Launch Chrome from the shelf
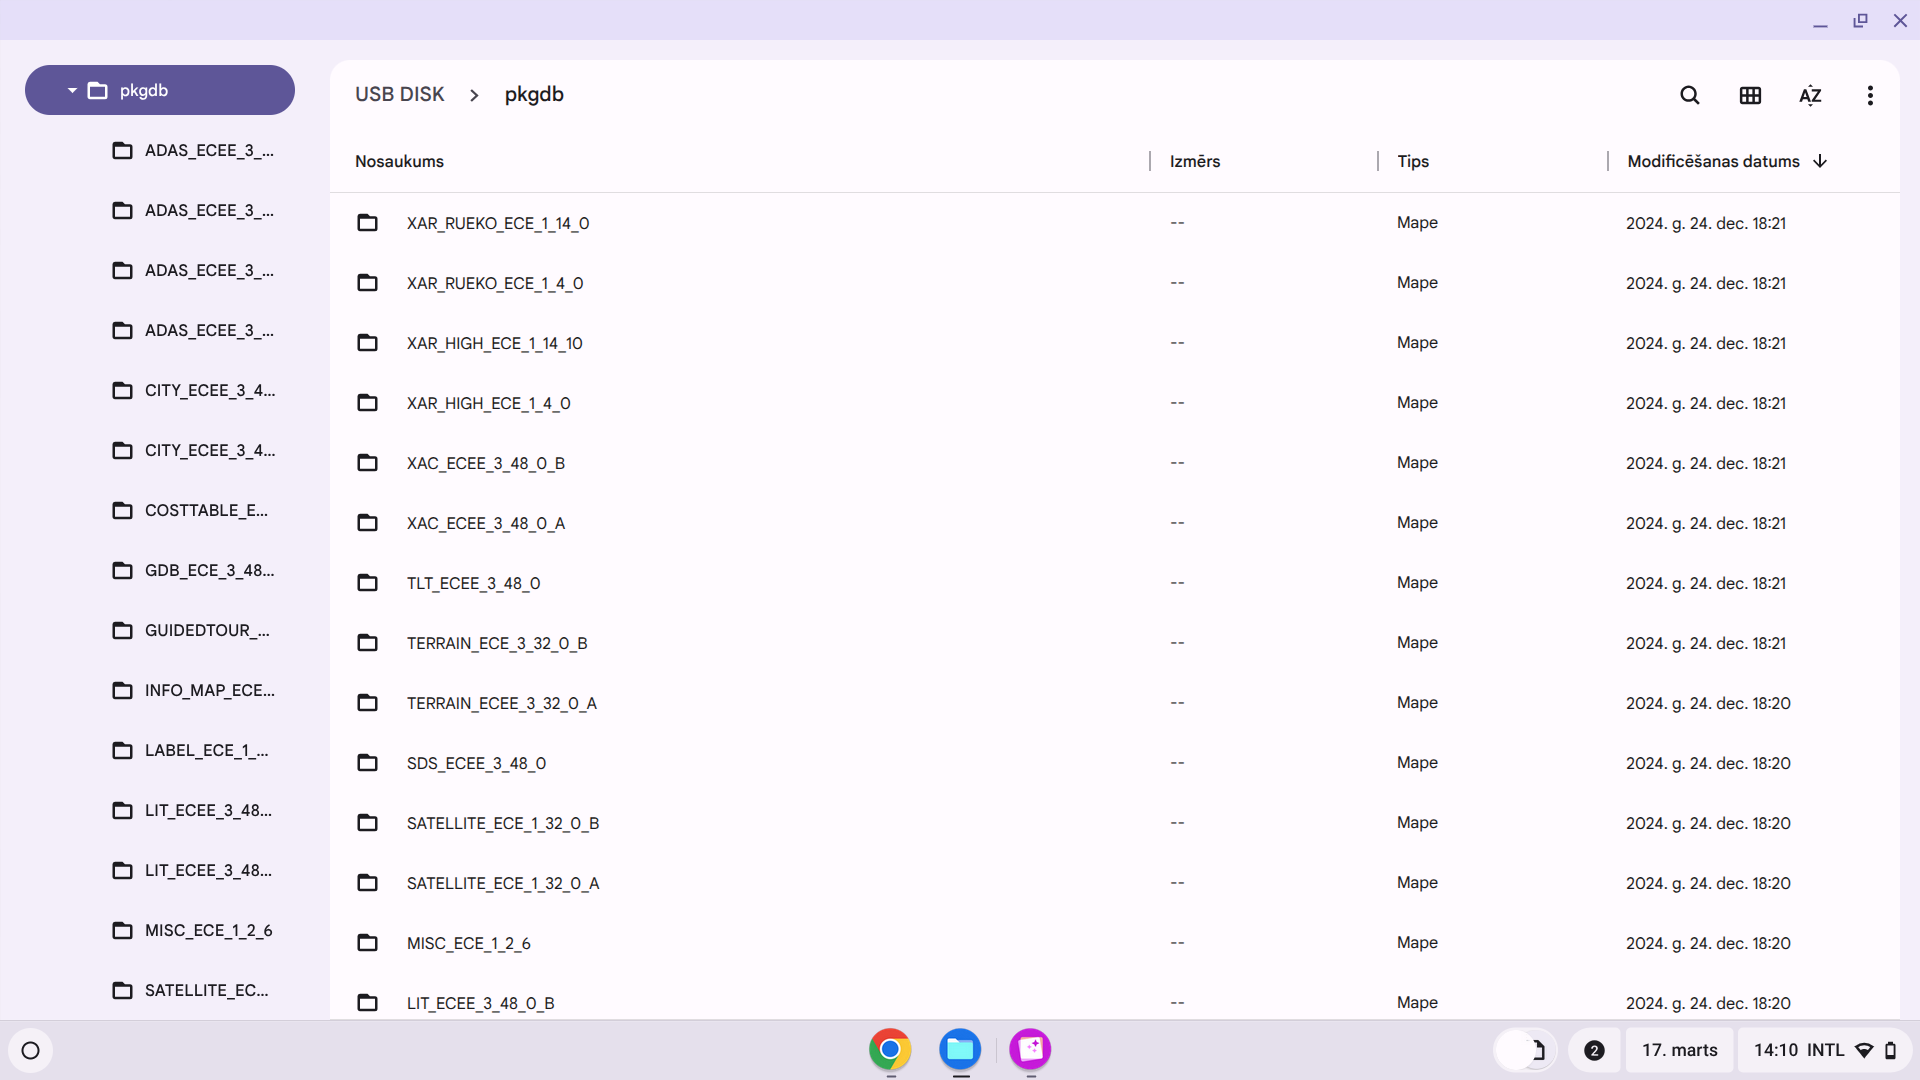 point(890,1049)
